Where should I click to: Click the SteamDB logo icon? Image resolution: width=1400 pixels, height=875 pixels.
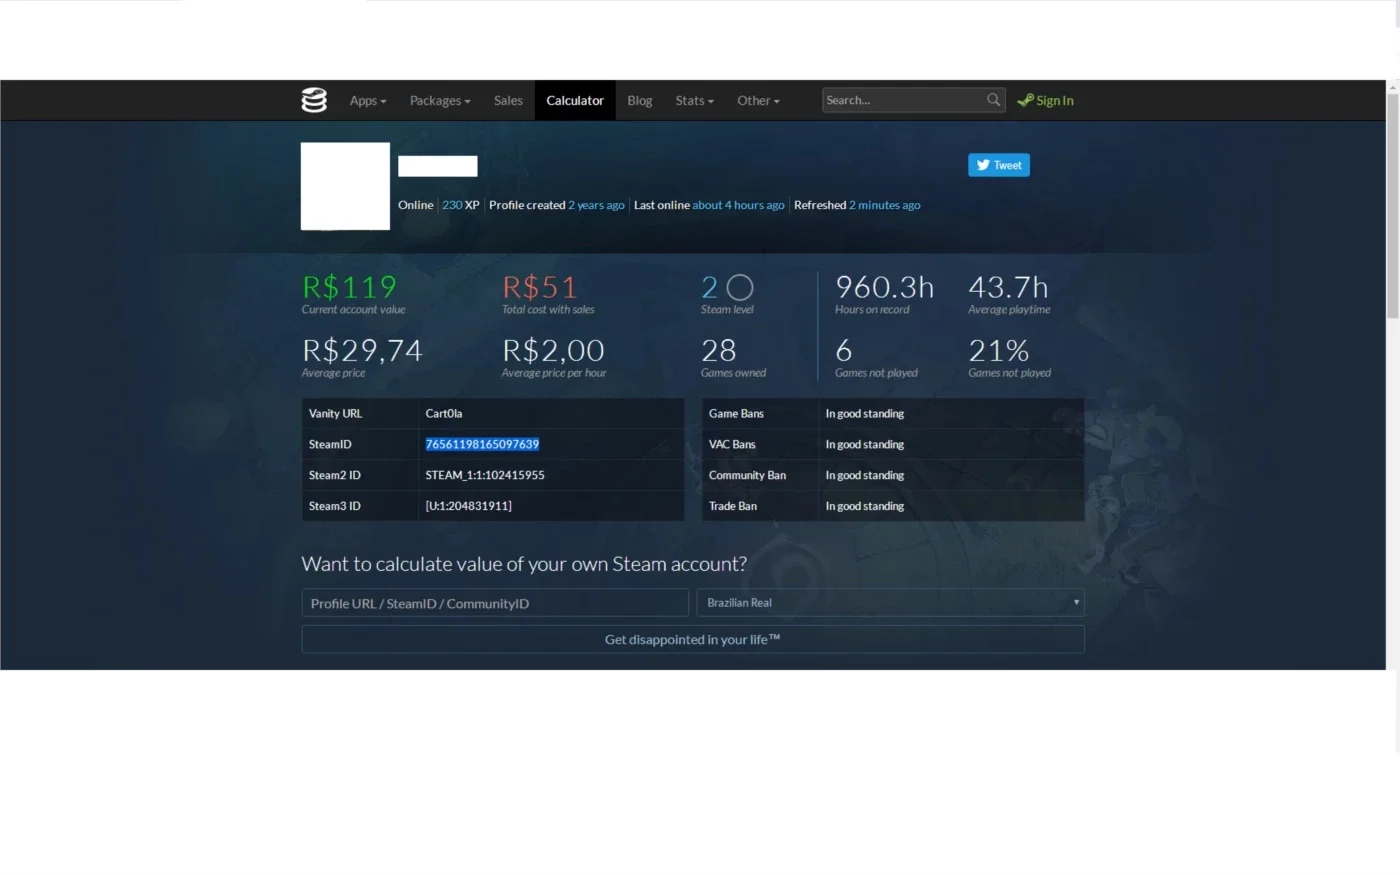tap(314, 100)
